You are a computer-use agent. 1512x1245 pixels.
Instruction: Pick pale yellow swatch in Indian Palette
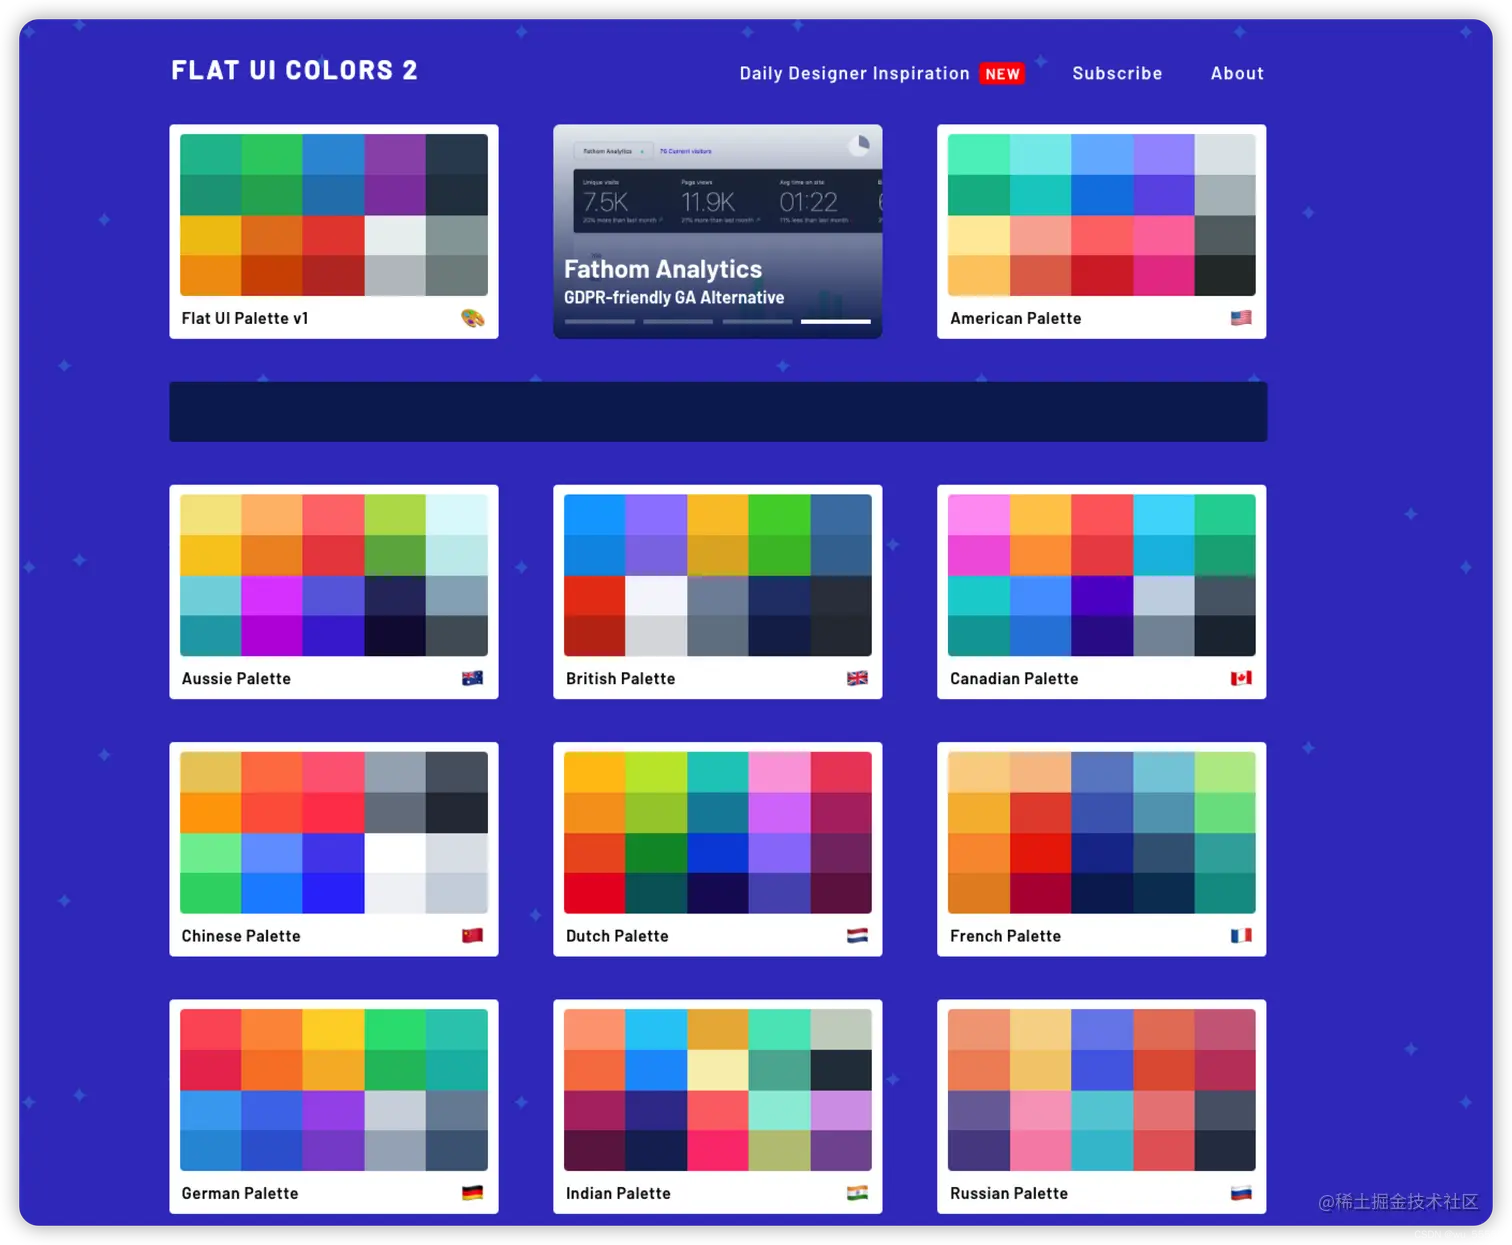pyautogui.click(x=718, y=1070)
